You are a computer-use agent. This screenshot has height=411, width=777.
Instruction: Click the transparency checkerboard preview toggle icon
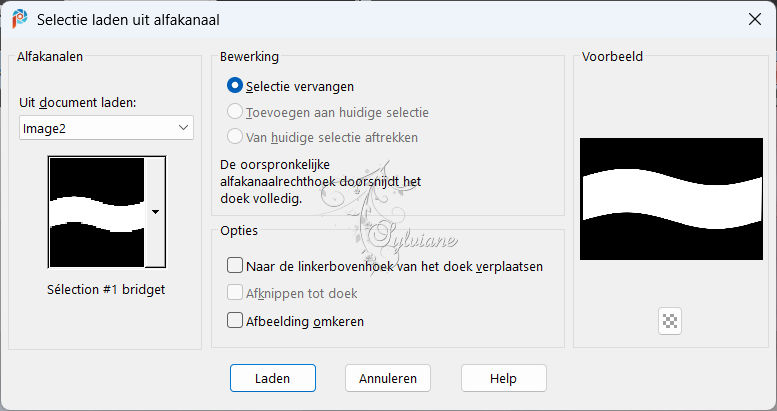pos(670,321)
